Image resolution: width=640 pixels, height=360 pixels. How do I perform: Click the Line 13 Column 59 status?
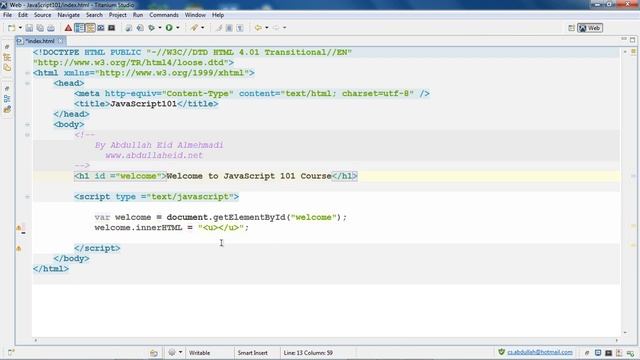[308, 353]
